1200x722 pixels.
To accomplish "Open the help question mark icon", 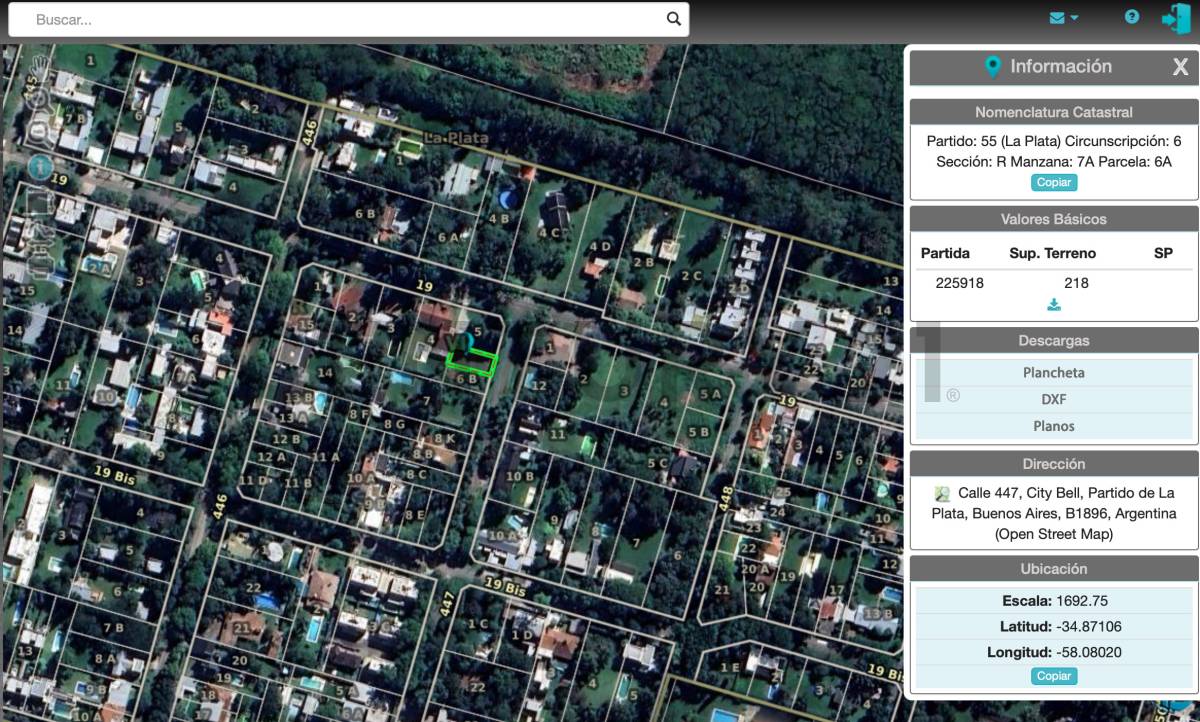I will click(x=1132, y=17).
